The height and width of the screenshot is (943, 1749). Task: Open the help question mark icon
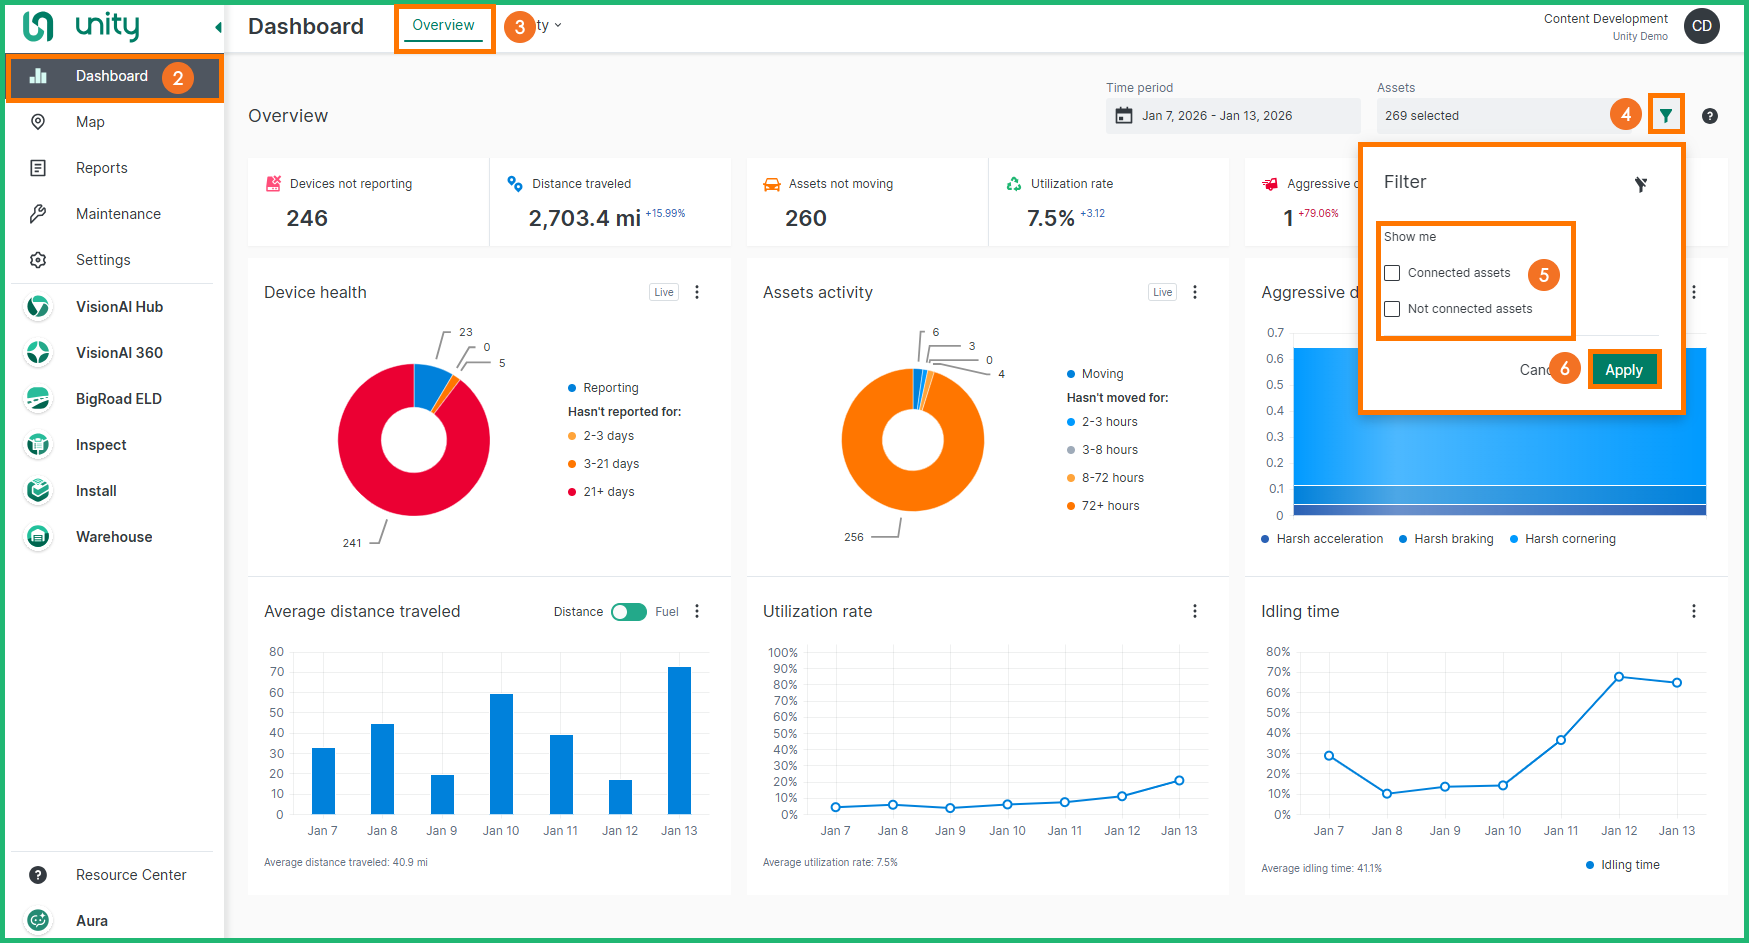1710,116
